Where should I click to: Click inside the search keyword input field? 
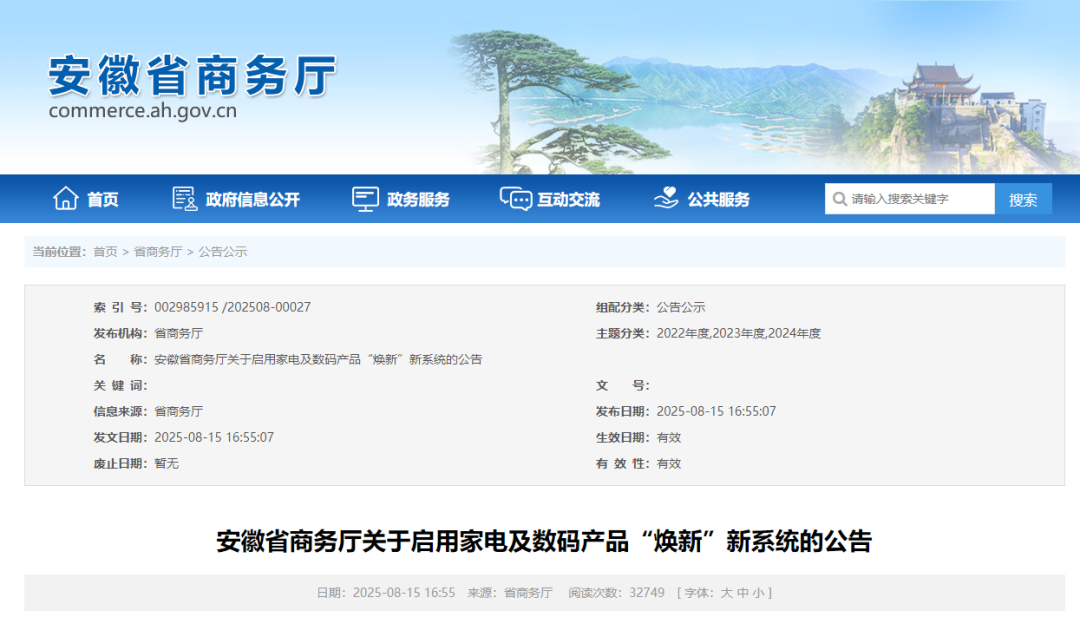(x=910, y=198)
